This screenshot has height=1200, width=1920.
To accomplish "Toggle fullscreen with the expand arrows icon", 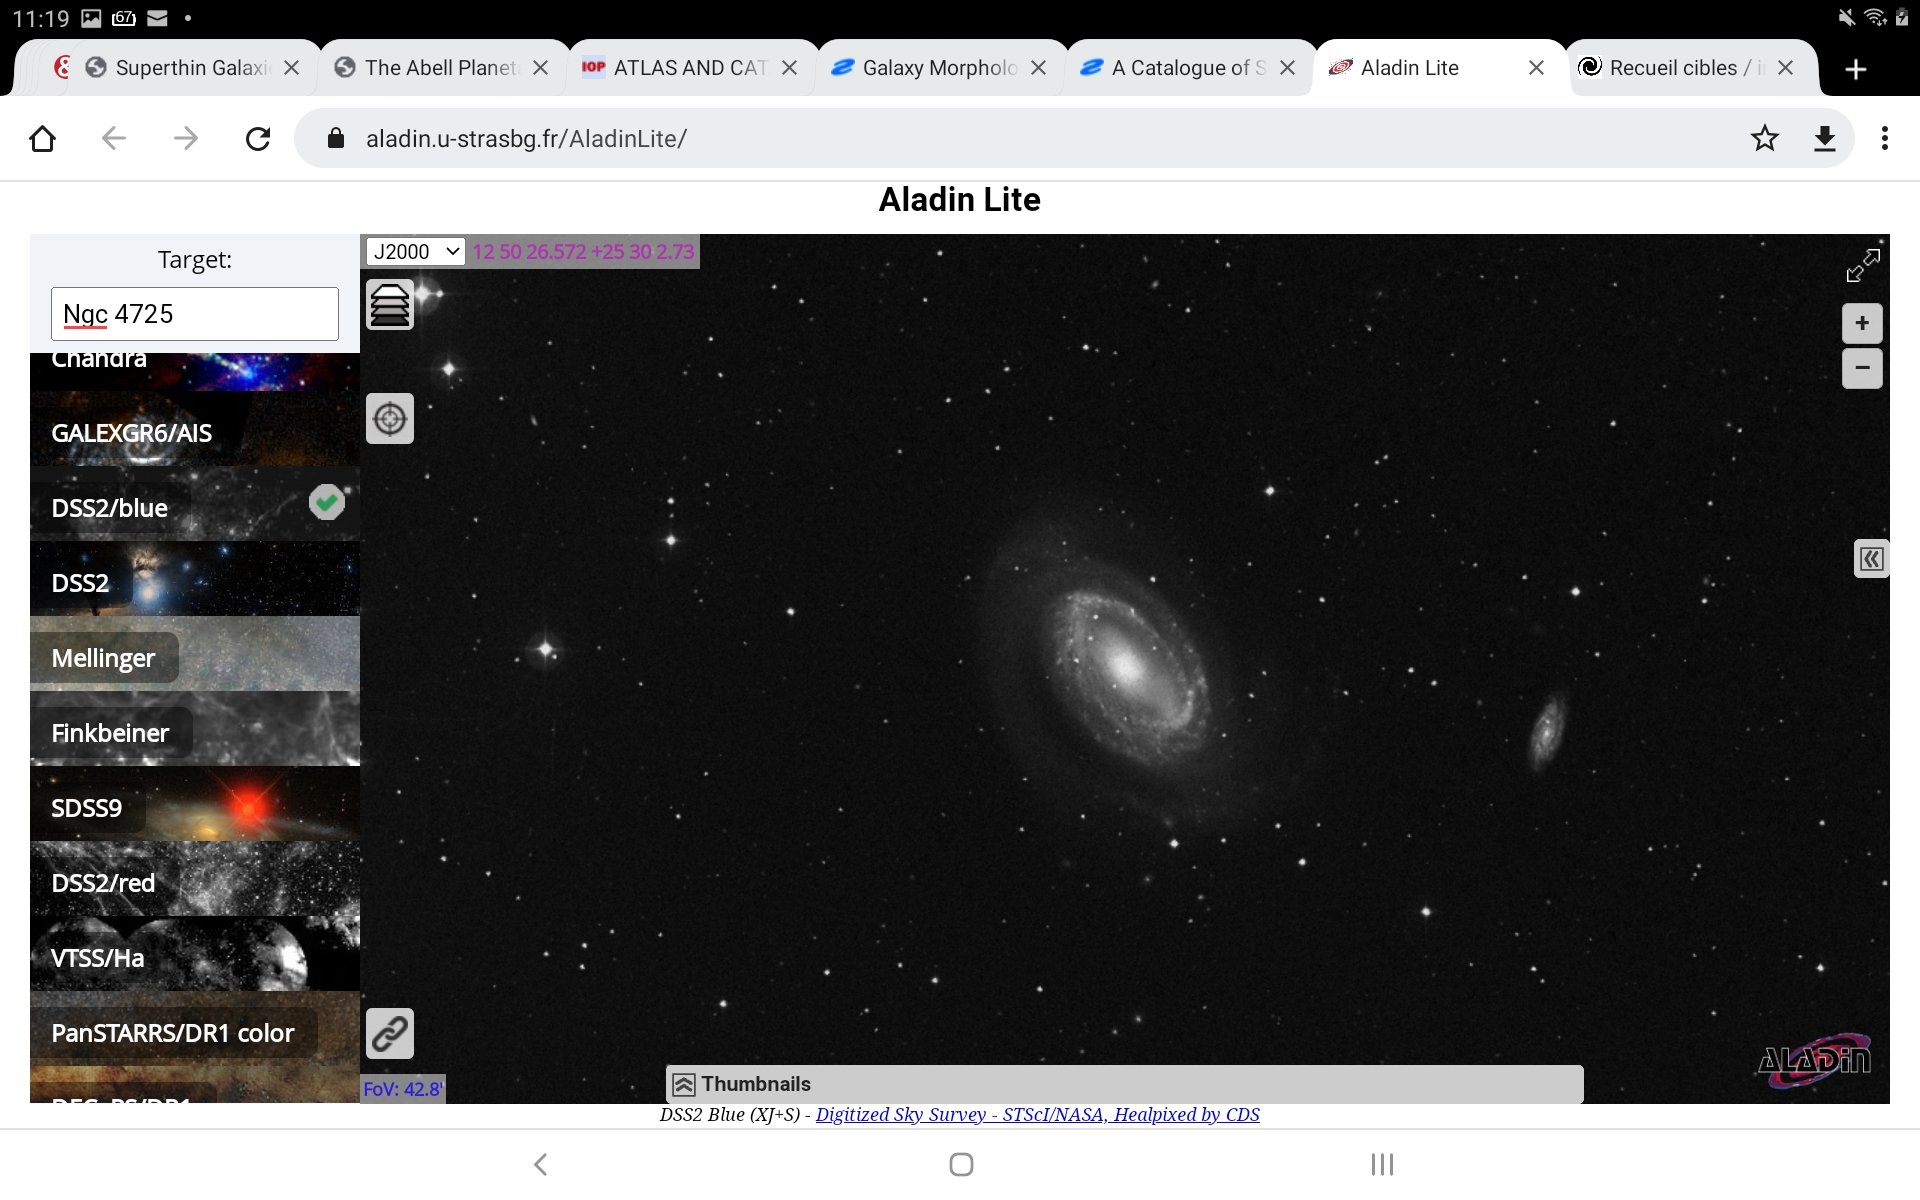I will 1863,265.
